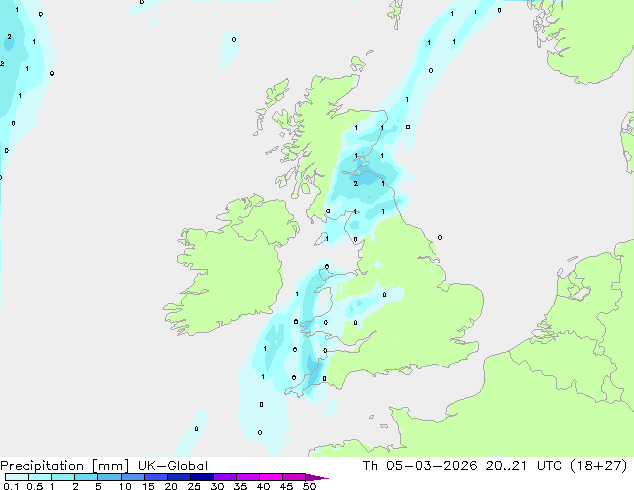Click the 30–35 mm legend color swatch
Image resolution: width=634 pixels, height=490 pixels.
click(x=225, y=477)
